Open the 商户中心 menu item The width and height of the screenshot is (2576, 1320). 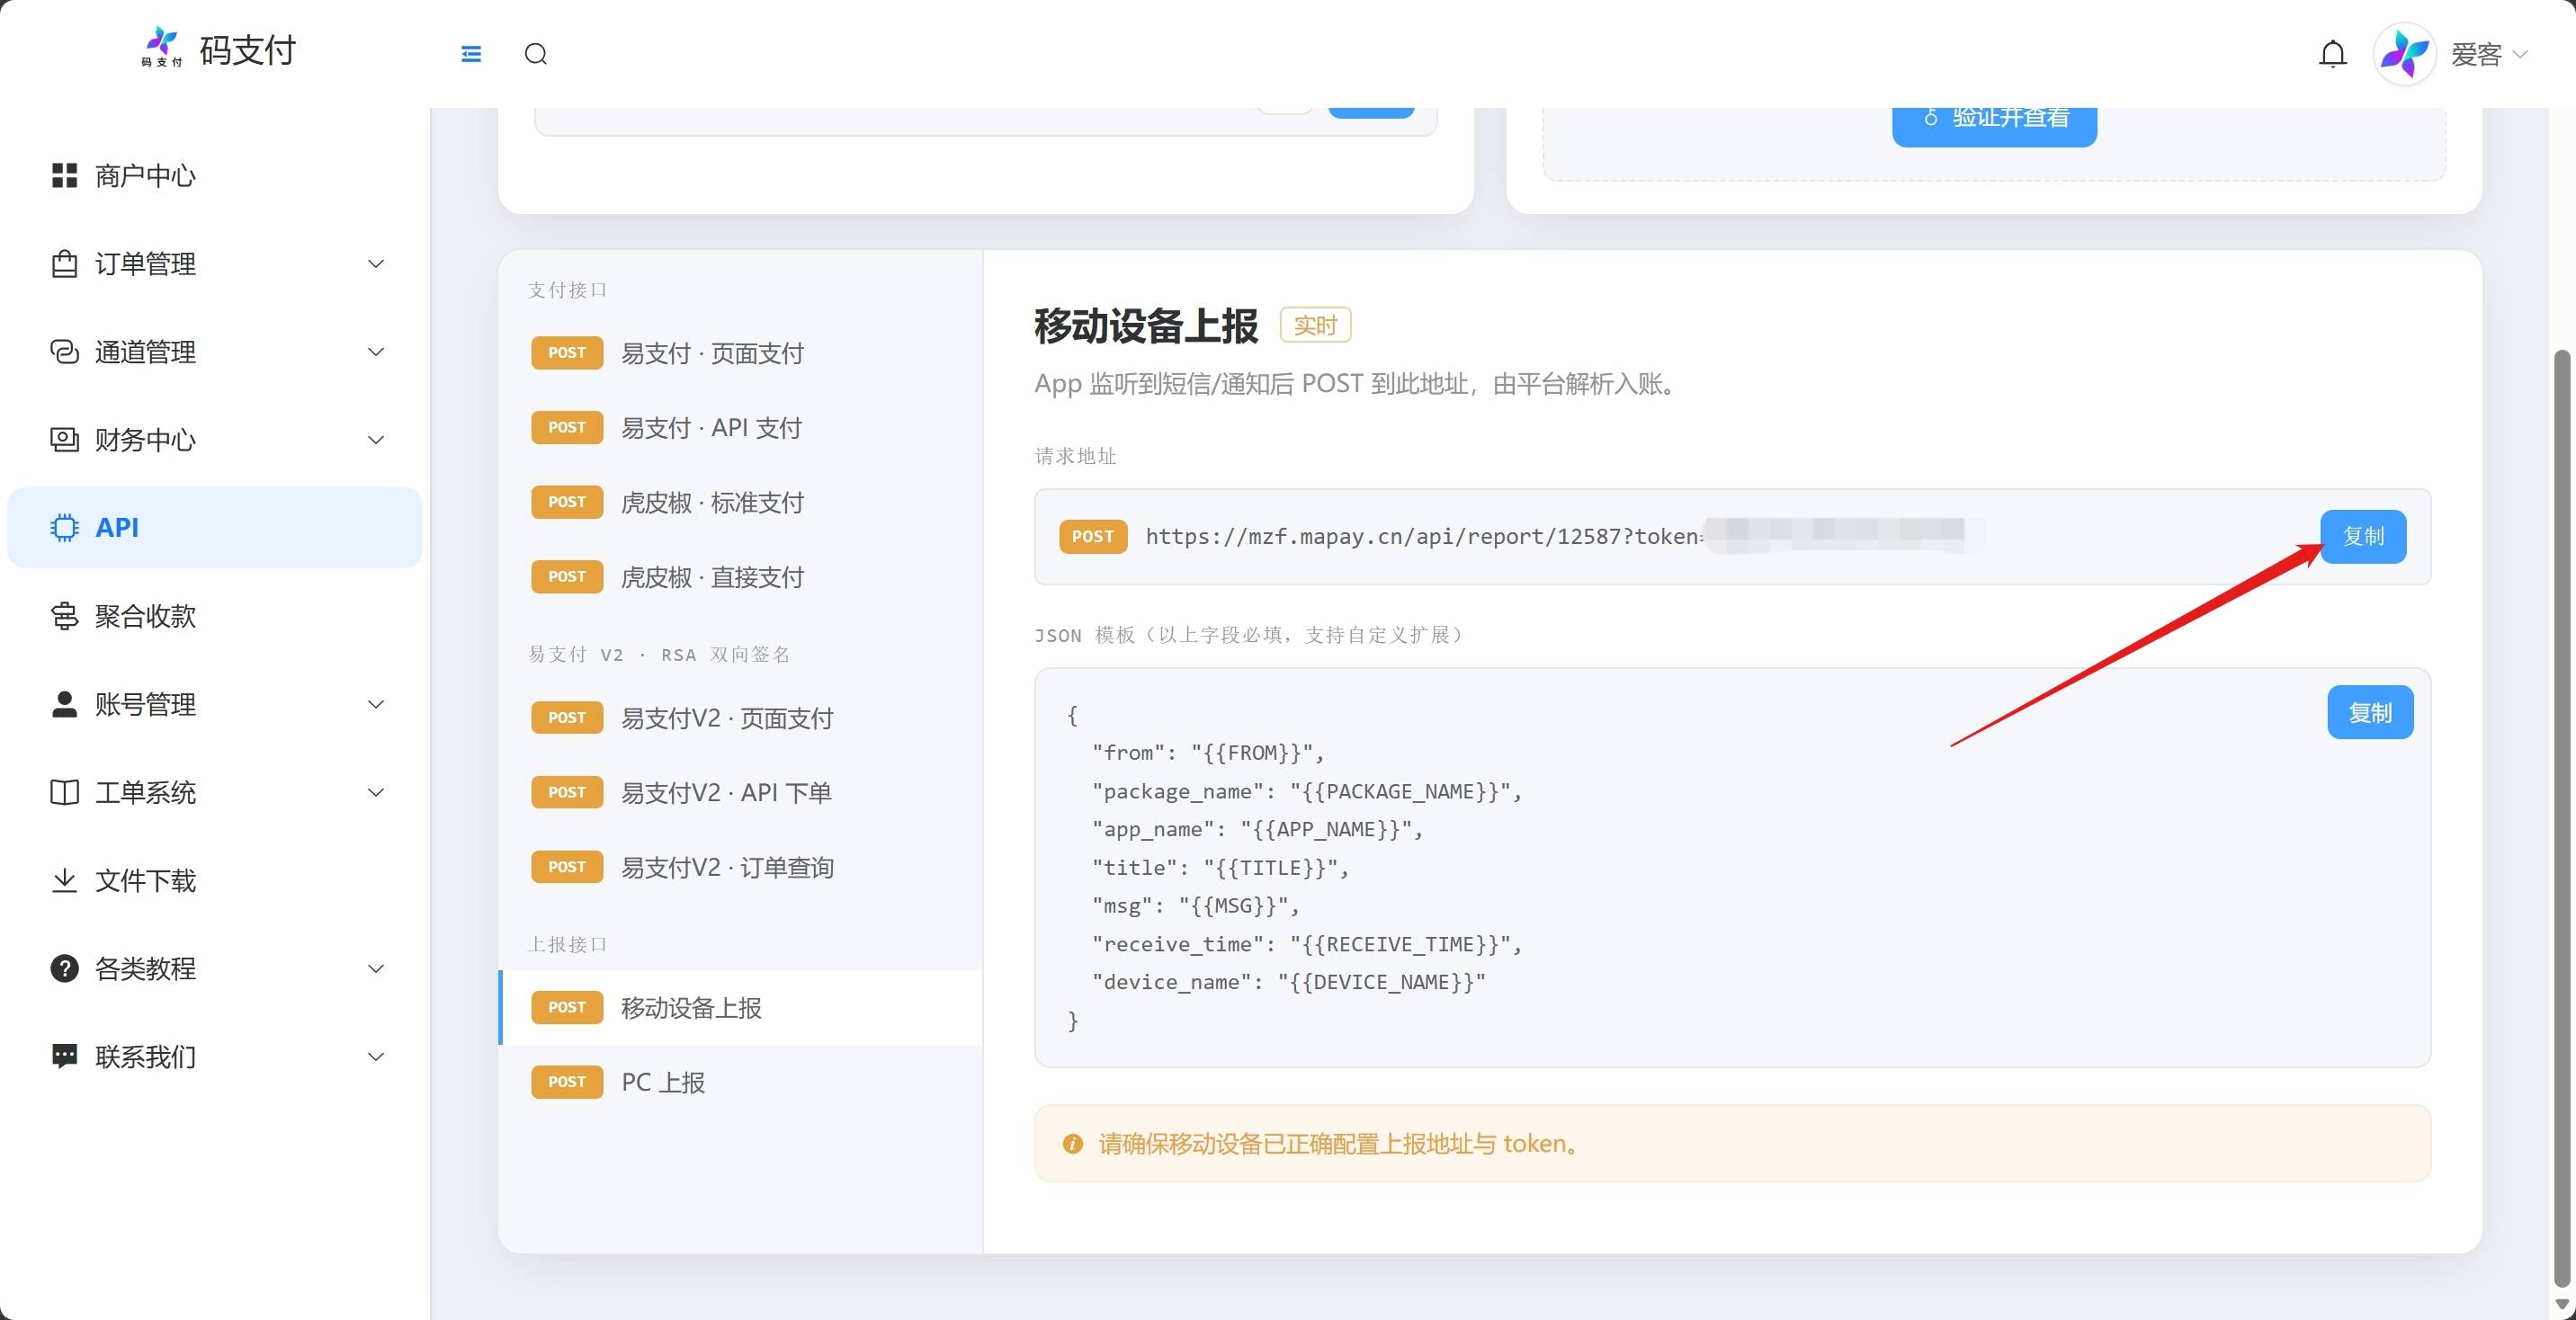[x=214, y=176]
